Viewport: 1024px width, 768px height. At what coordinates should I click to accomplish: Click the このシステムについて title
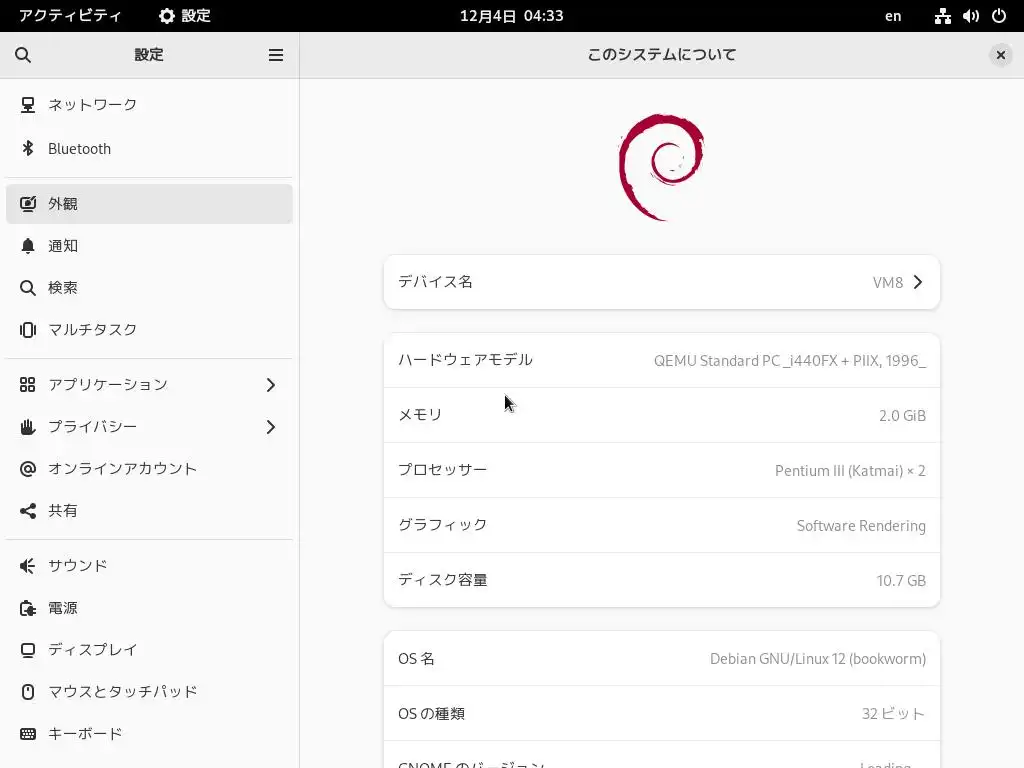coord(662,55)
